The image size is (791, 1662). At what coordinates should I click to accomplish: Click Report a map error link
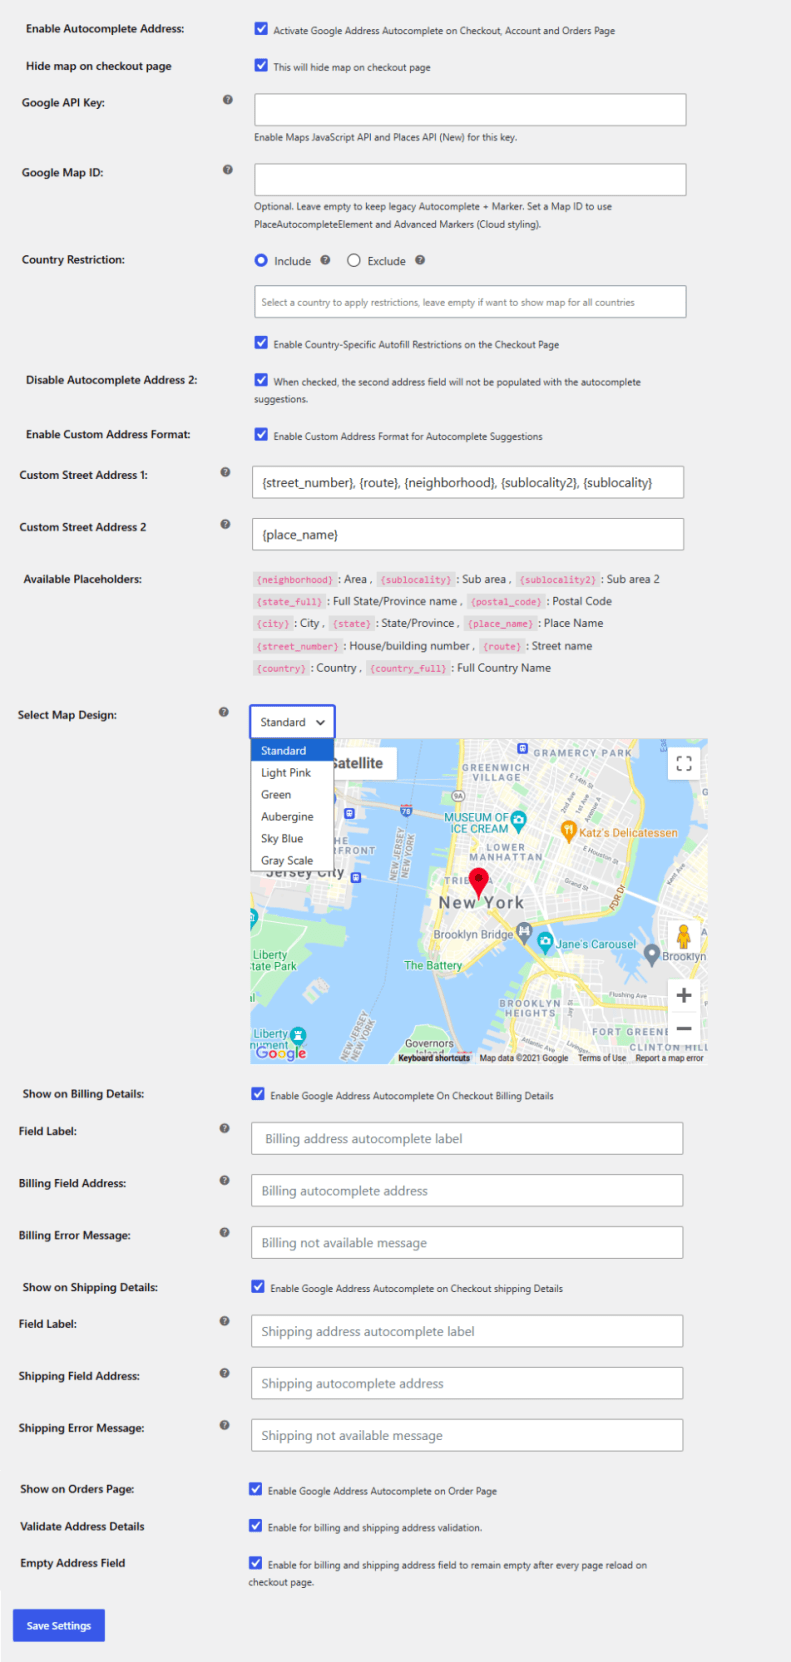click(670, 1058)
